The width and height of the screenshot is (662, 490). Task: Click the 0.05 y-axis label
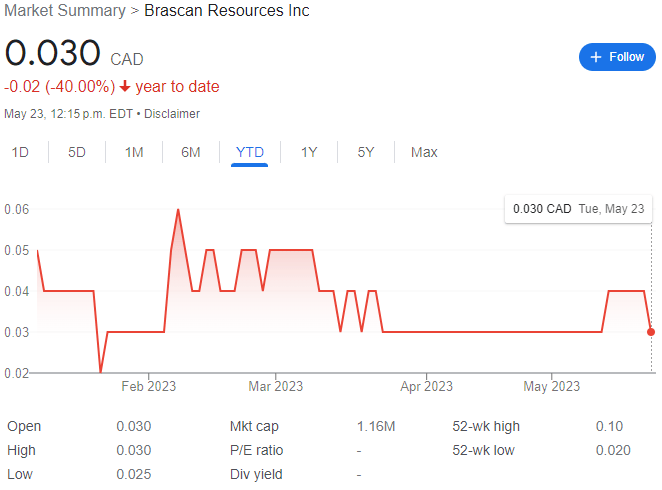[16, 250]
